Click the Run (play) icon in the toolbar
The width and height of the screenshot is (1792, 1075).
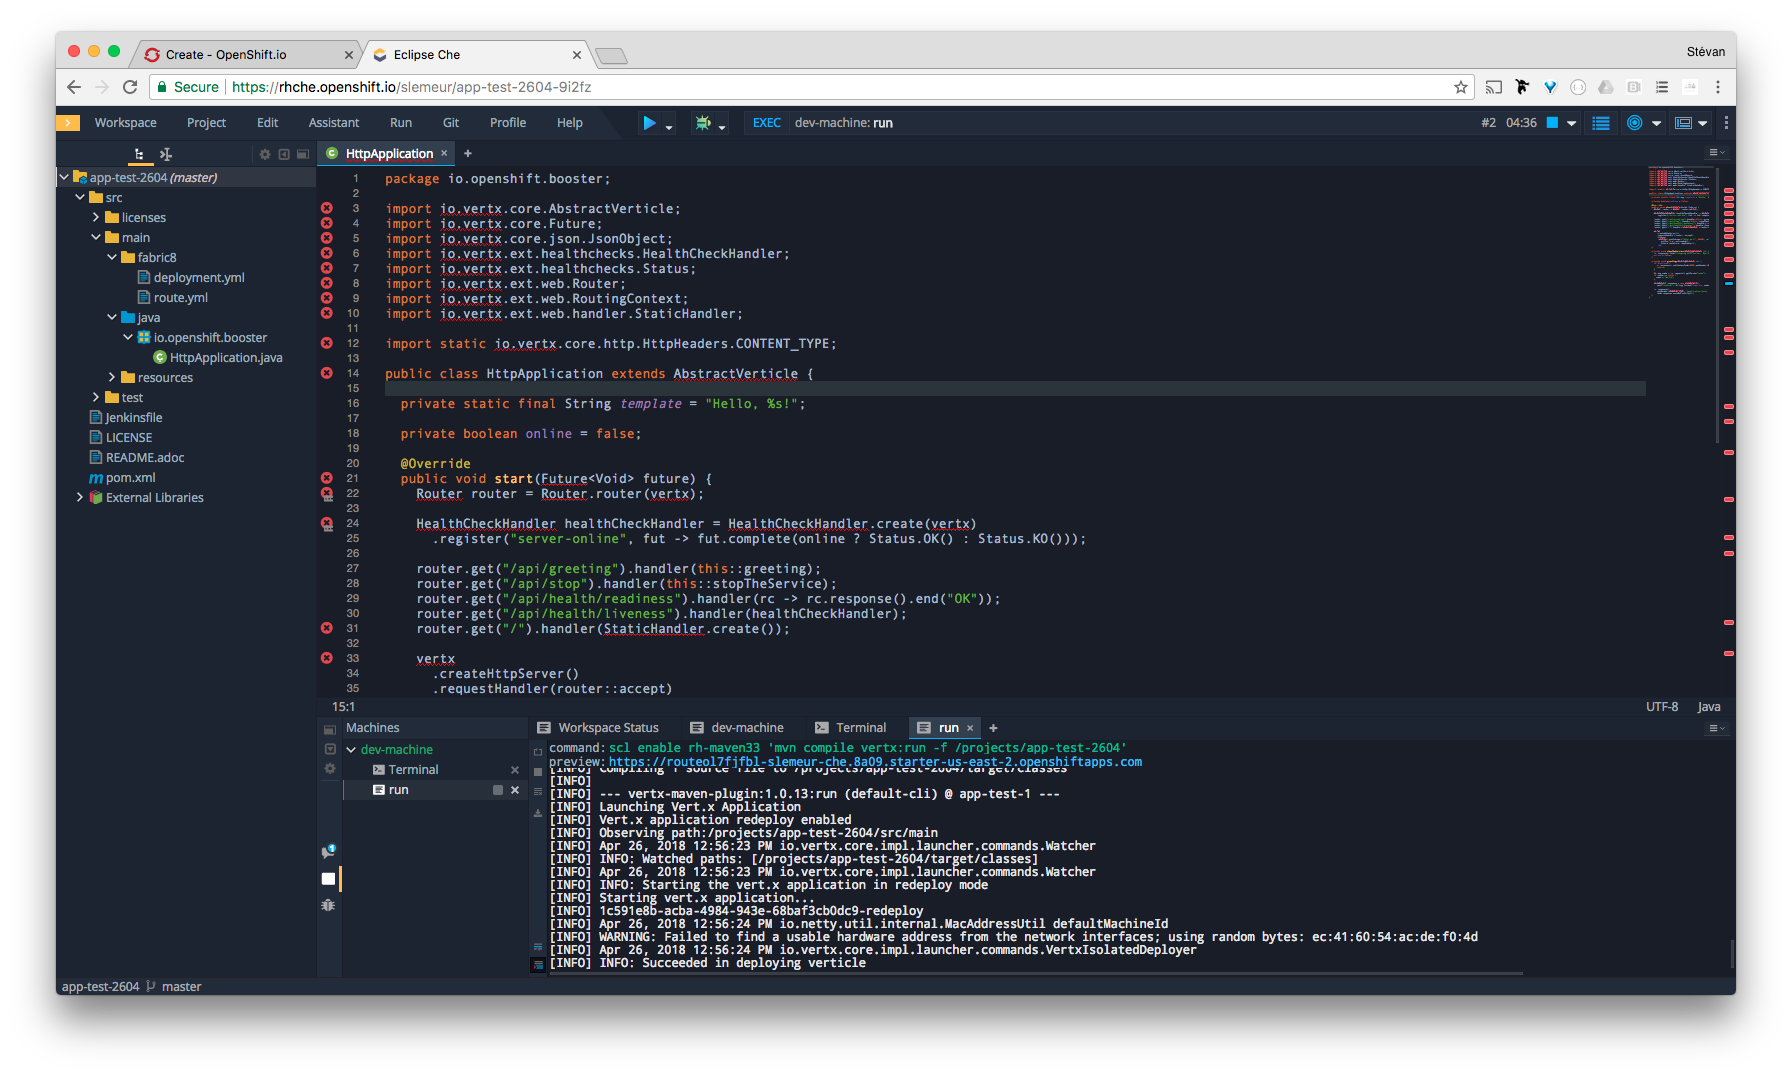(649, 122)
